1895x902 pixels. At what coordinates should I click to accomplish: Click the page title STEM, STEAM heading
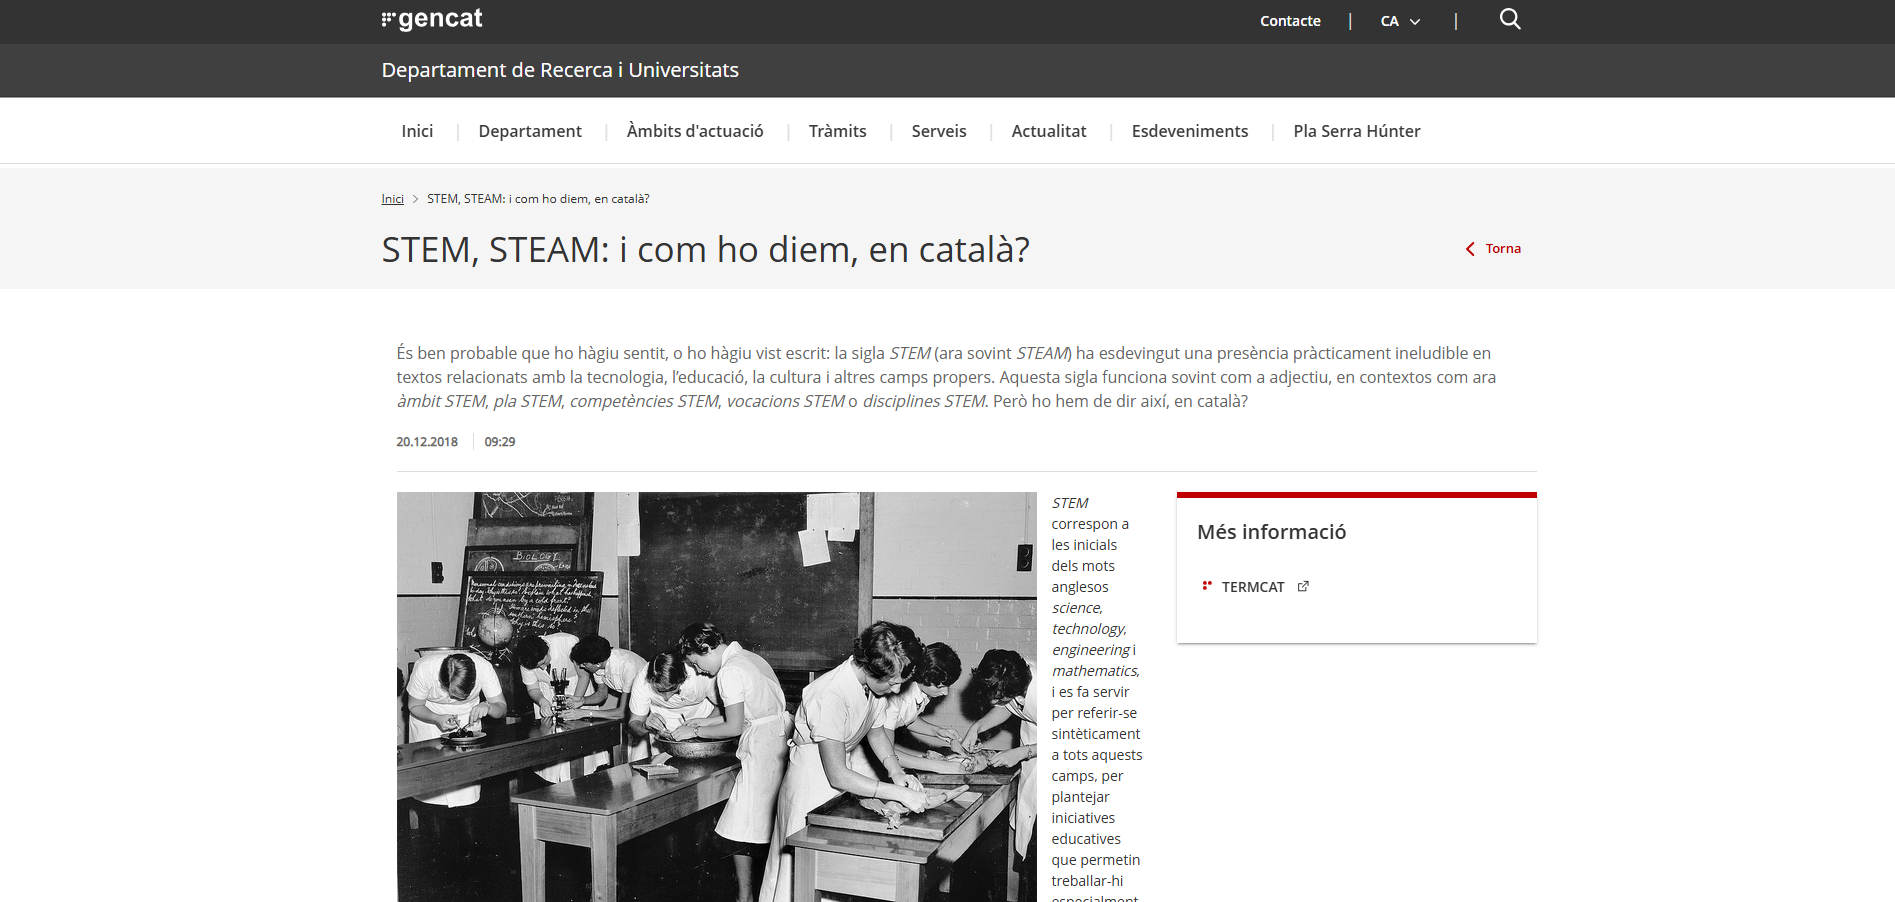pyautogui.click(x=705, y=249)
